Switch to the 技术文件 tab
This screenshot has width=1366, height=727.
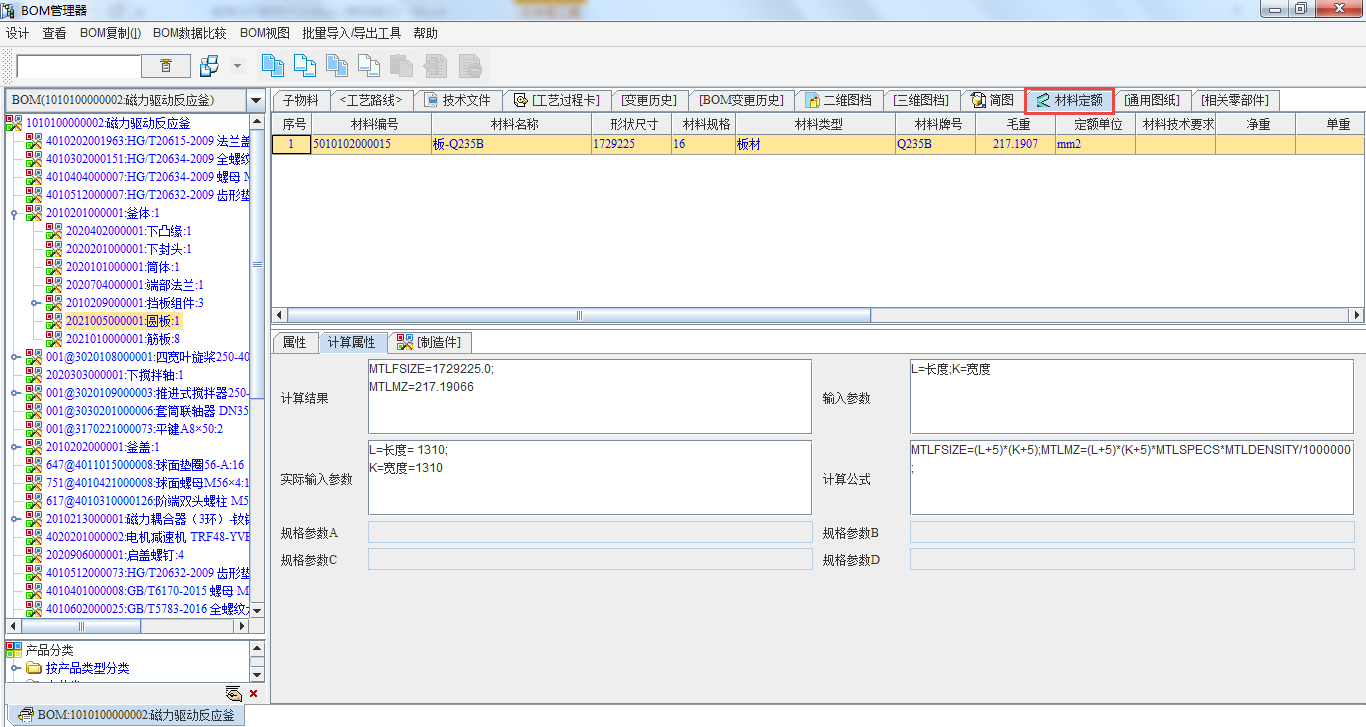457,100
